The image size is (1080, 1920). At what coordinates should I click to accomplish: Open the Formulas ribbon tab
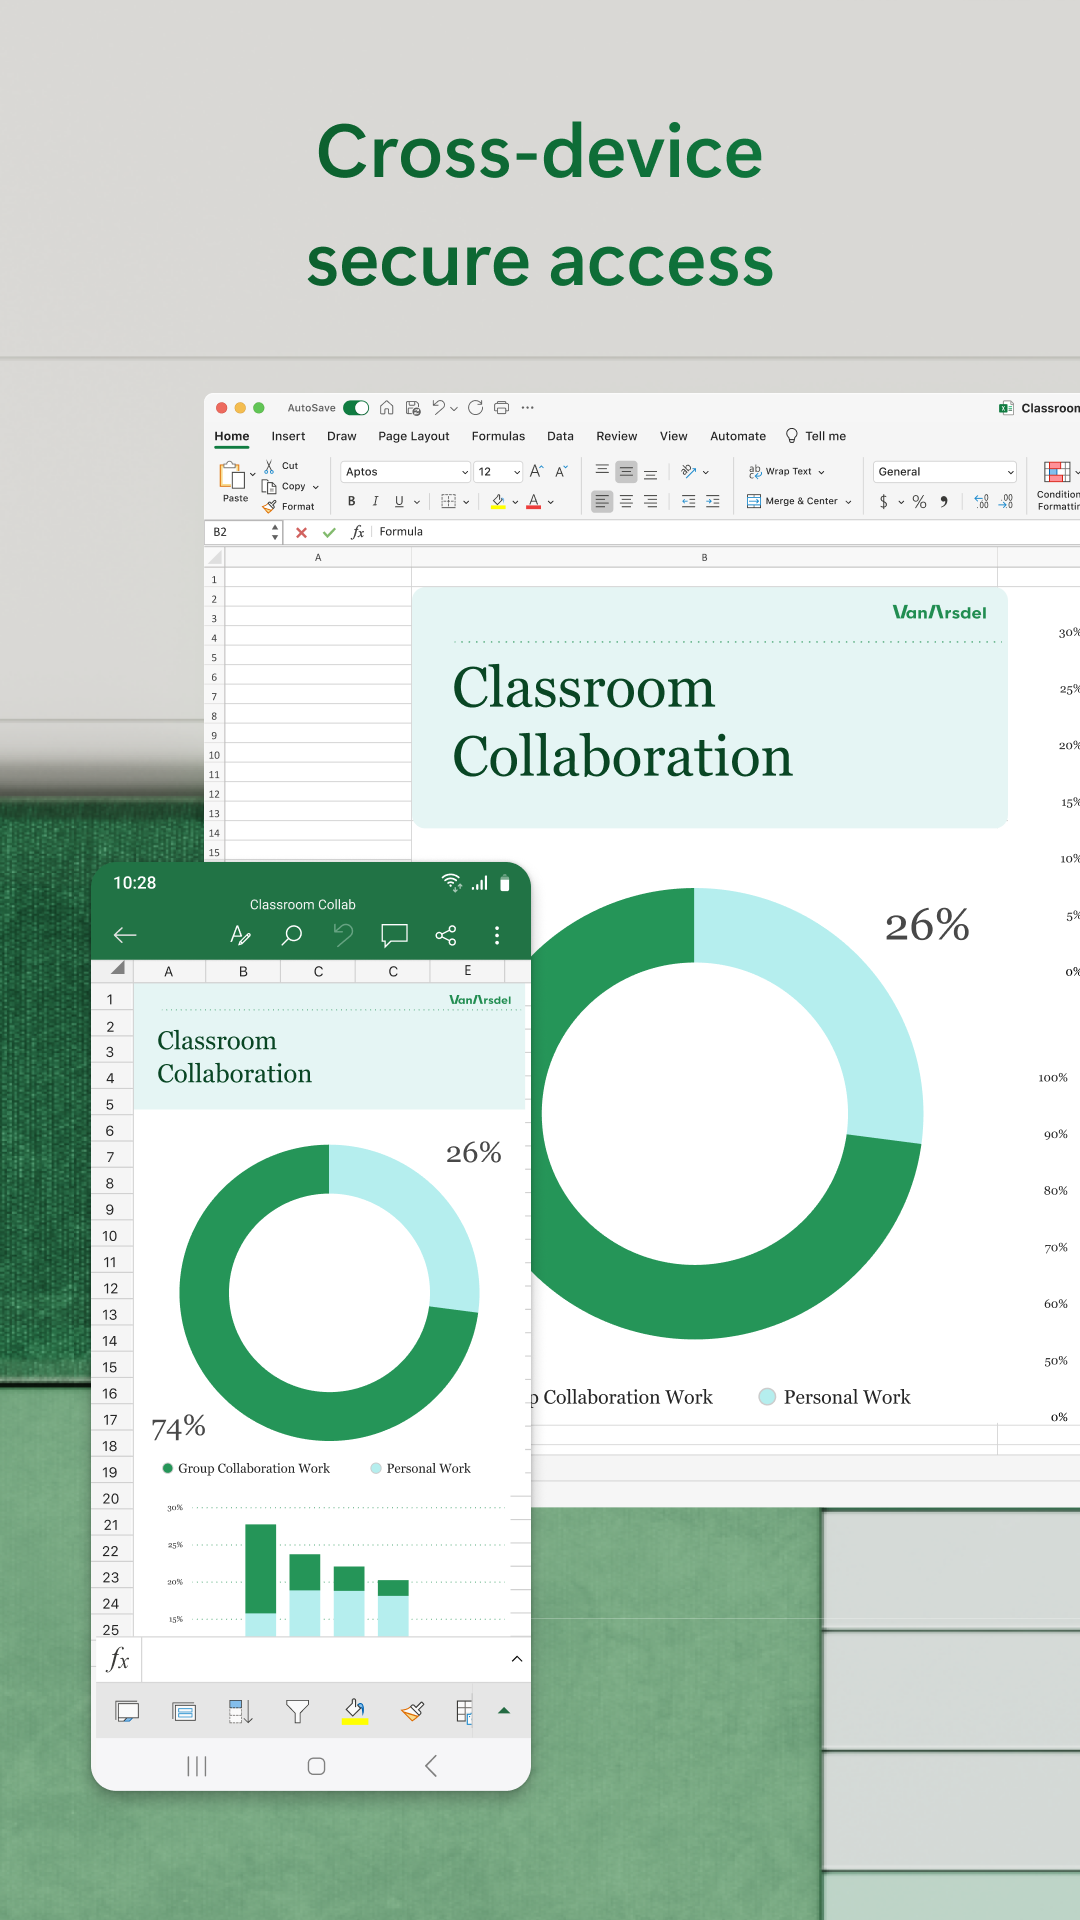coord(498,436)
